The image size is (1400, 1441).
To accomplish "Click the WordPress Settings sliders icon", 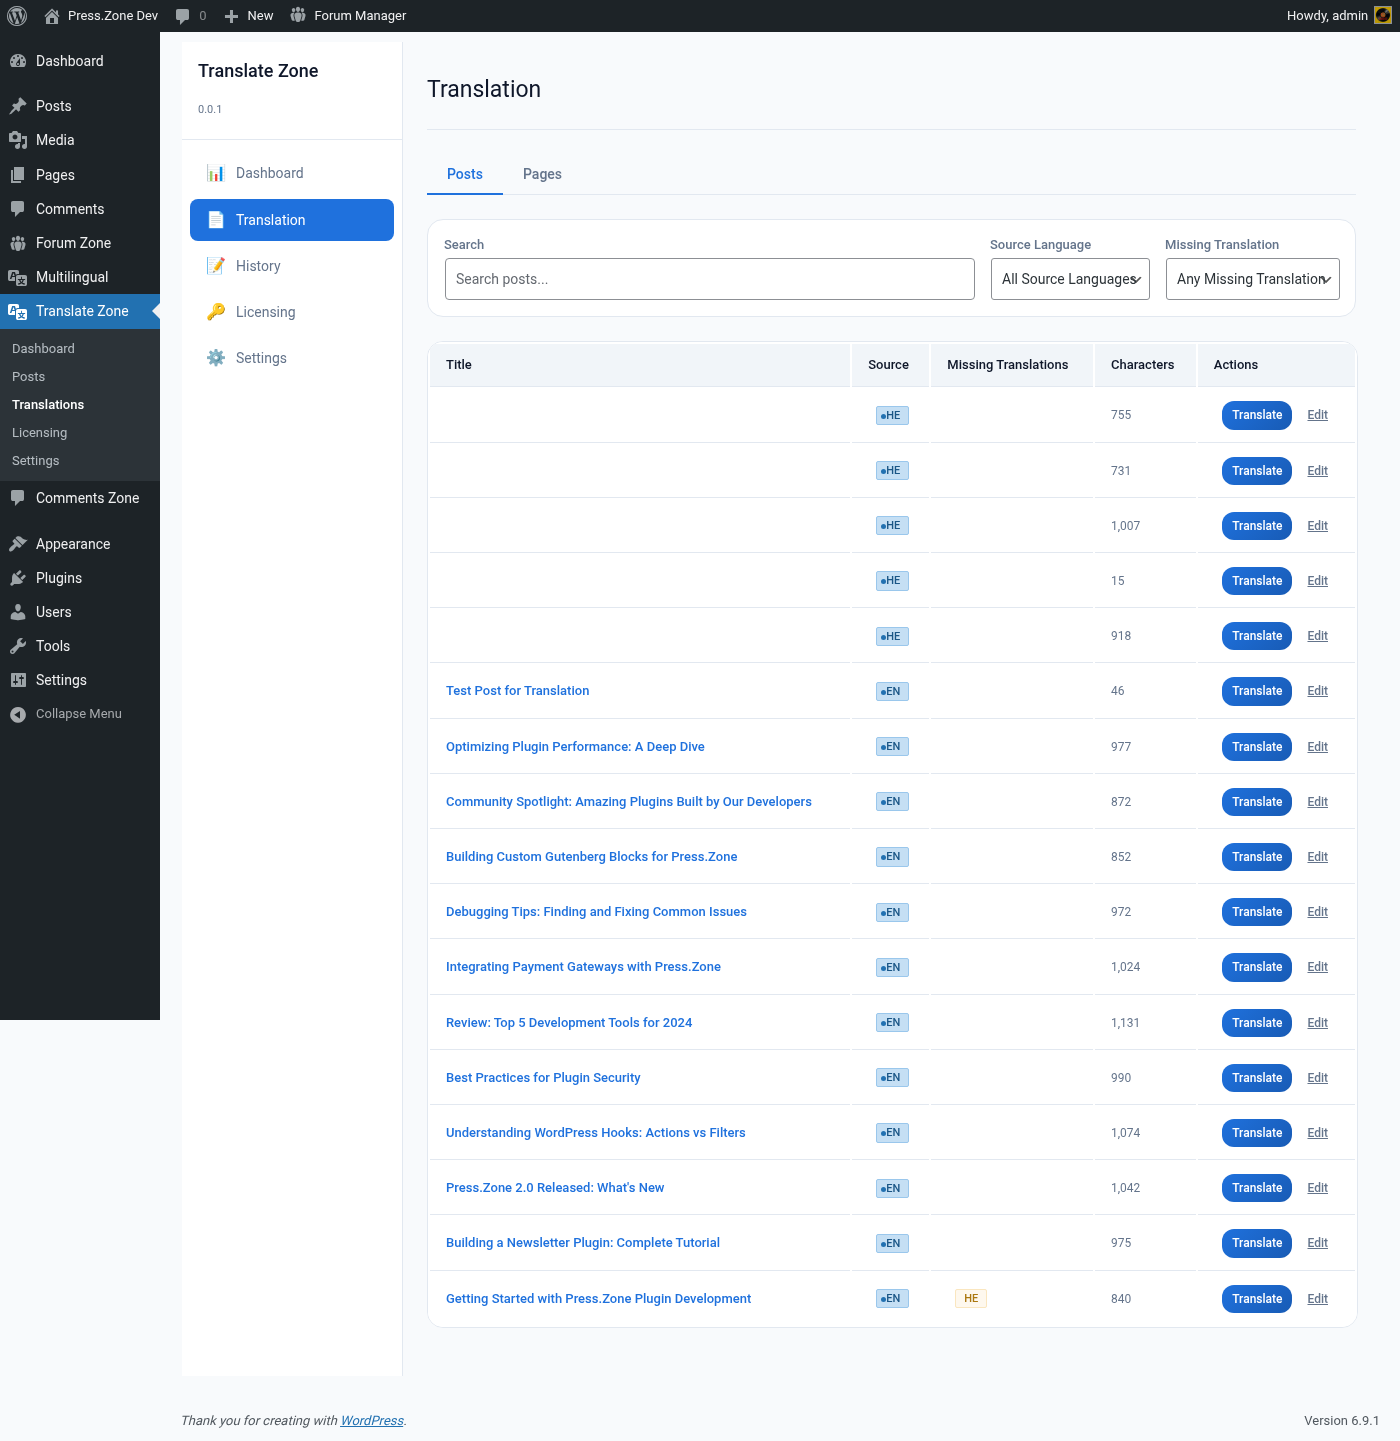I will 18,680.
